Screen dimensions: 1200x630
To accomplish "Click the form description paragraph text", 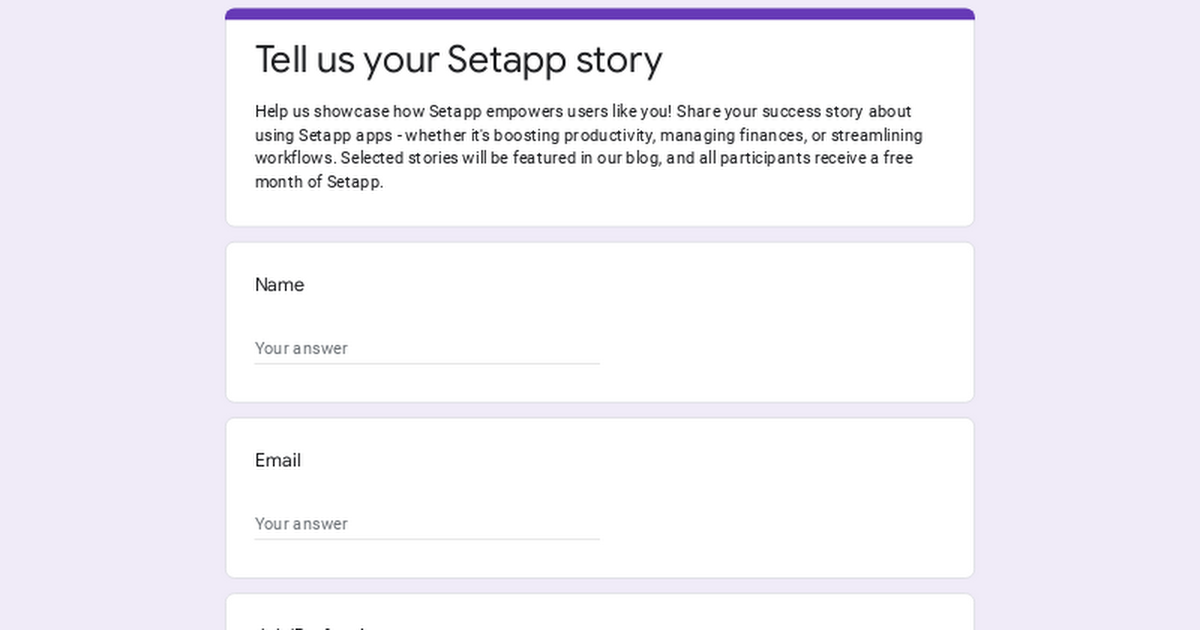I will point(590,147).
